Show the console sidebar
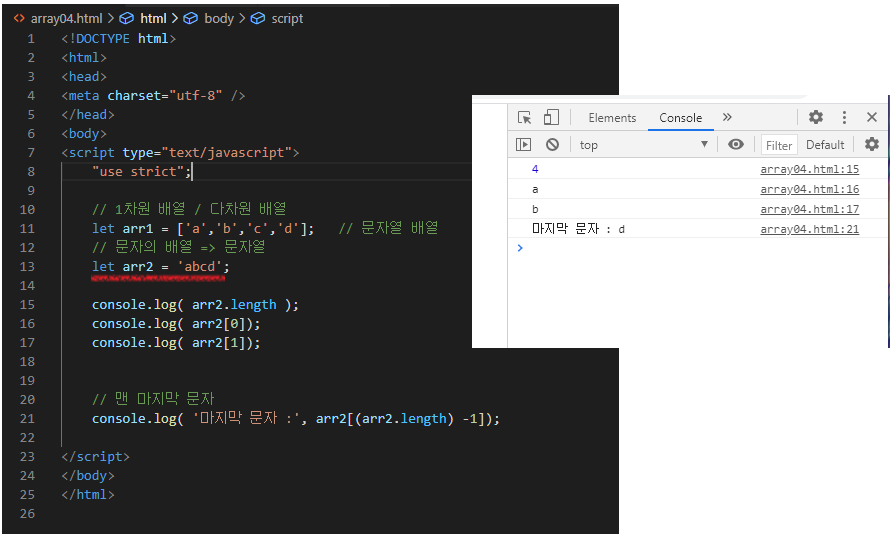Viewport: 896px width, 538px height. (523, 144)
